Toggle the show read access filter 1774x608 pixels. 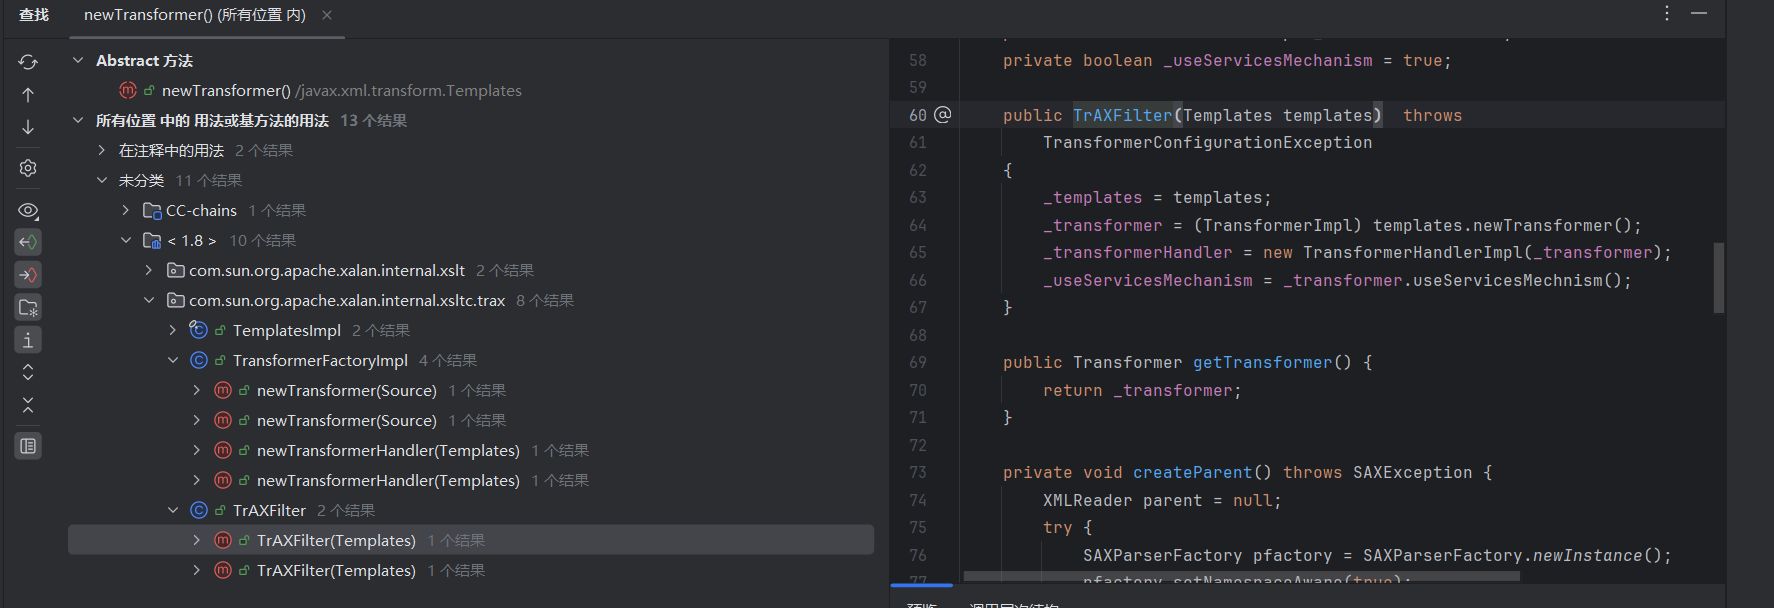point(28,242)
